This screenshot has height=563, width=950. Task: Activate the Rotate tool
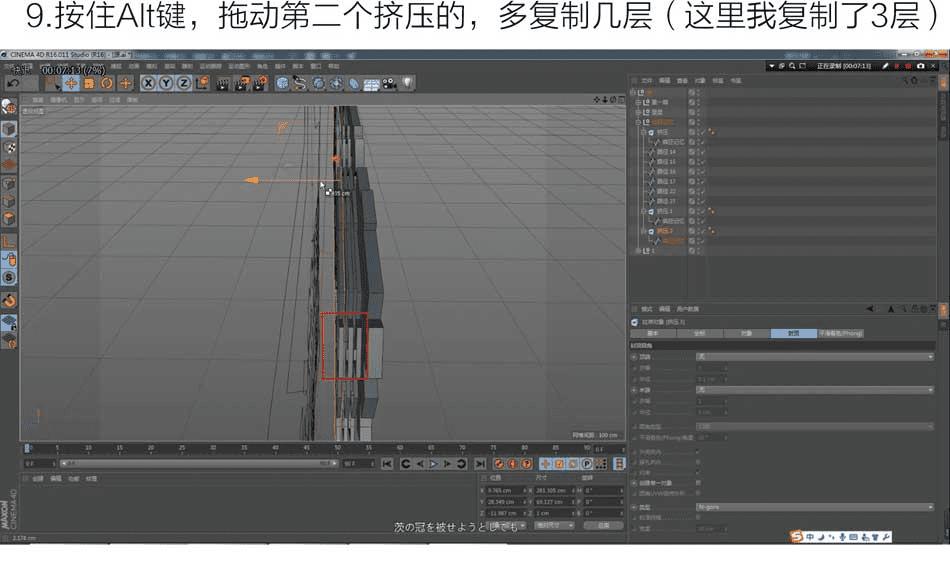[x=107, y=83]
